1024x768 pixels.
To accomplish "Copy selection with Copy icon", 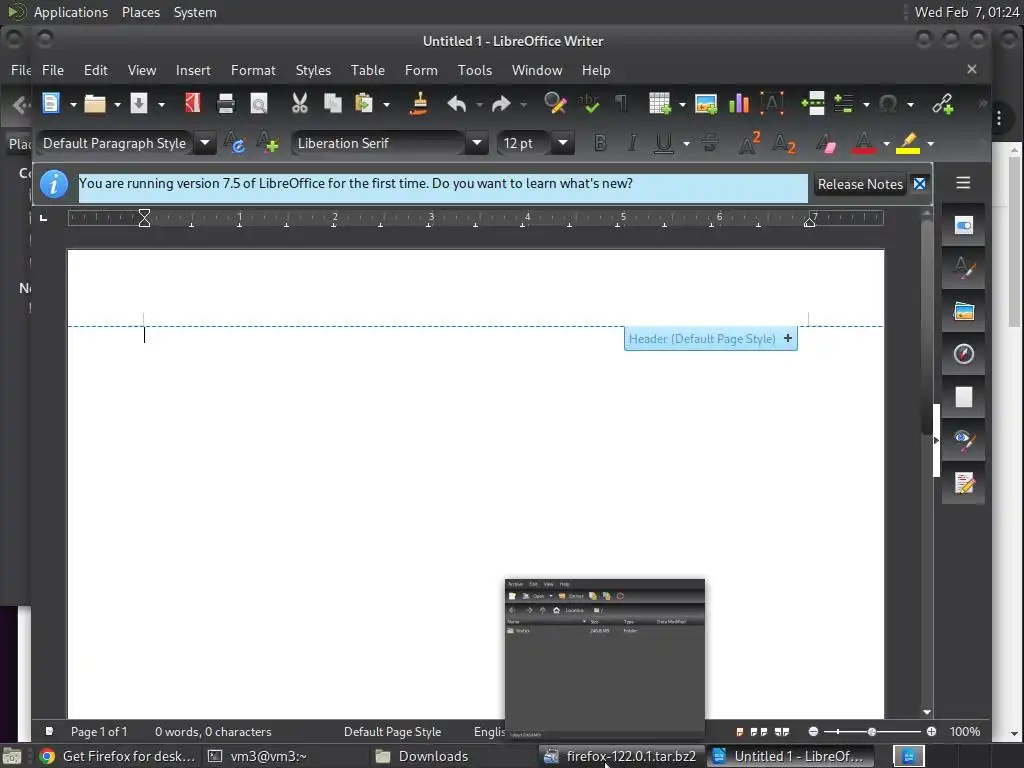I will [x=333, y=103].
